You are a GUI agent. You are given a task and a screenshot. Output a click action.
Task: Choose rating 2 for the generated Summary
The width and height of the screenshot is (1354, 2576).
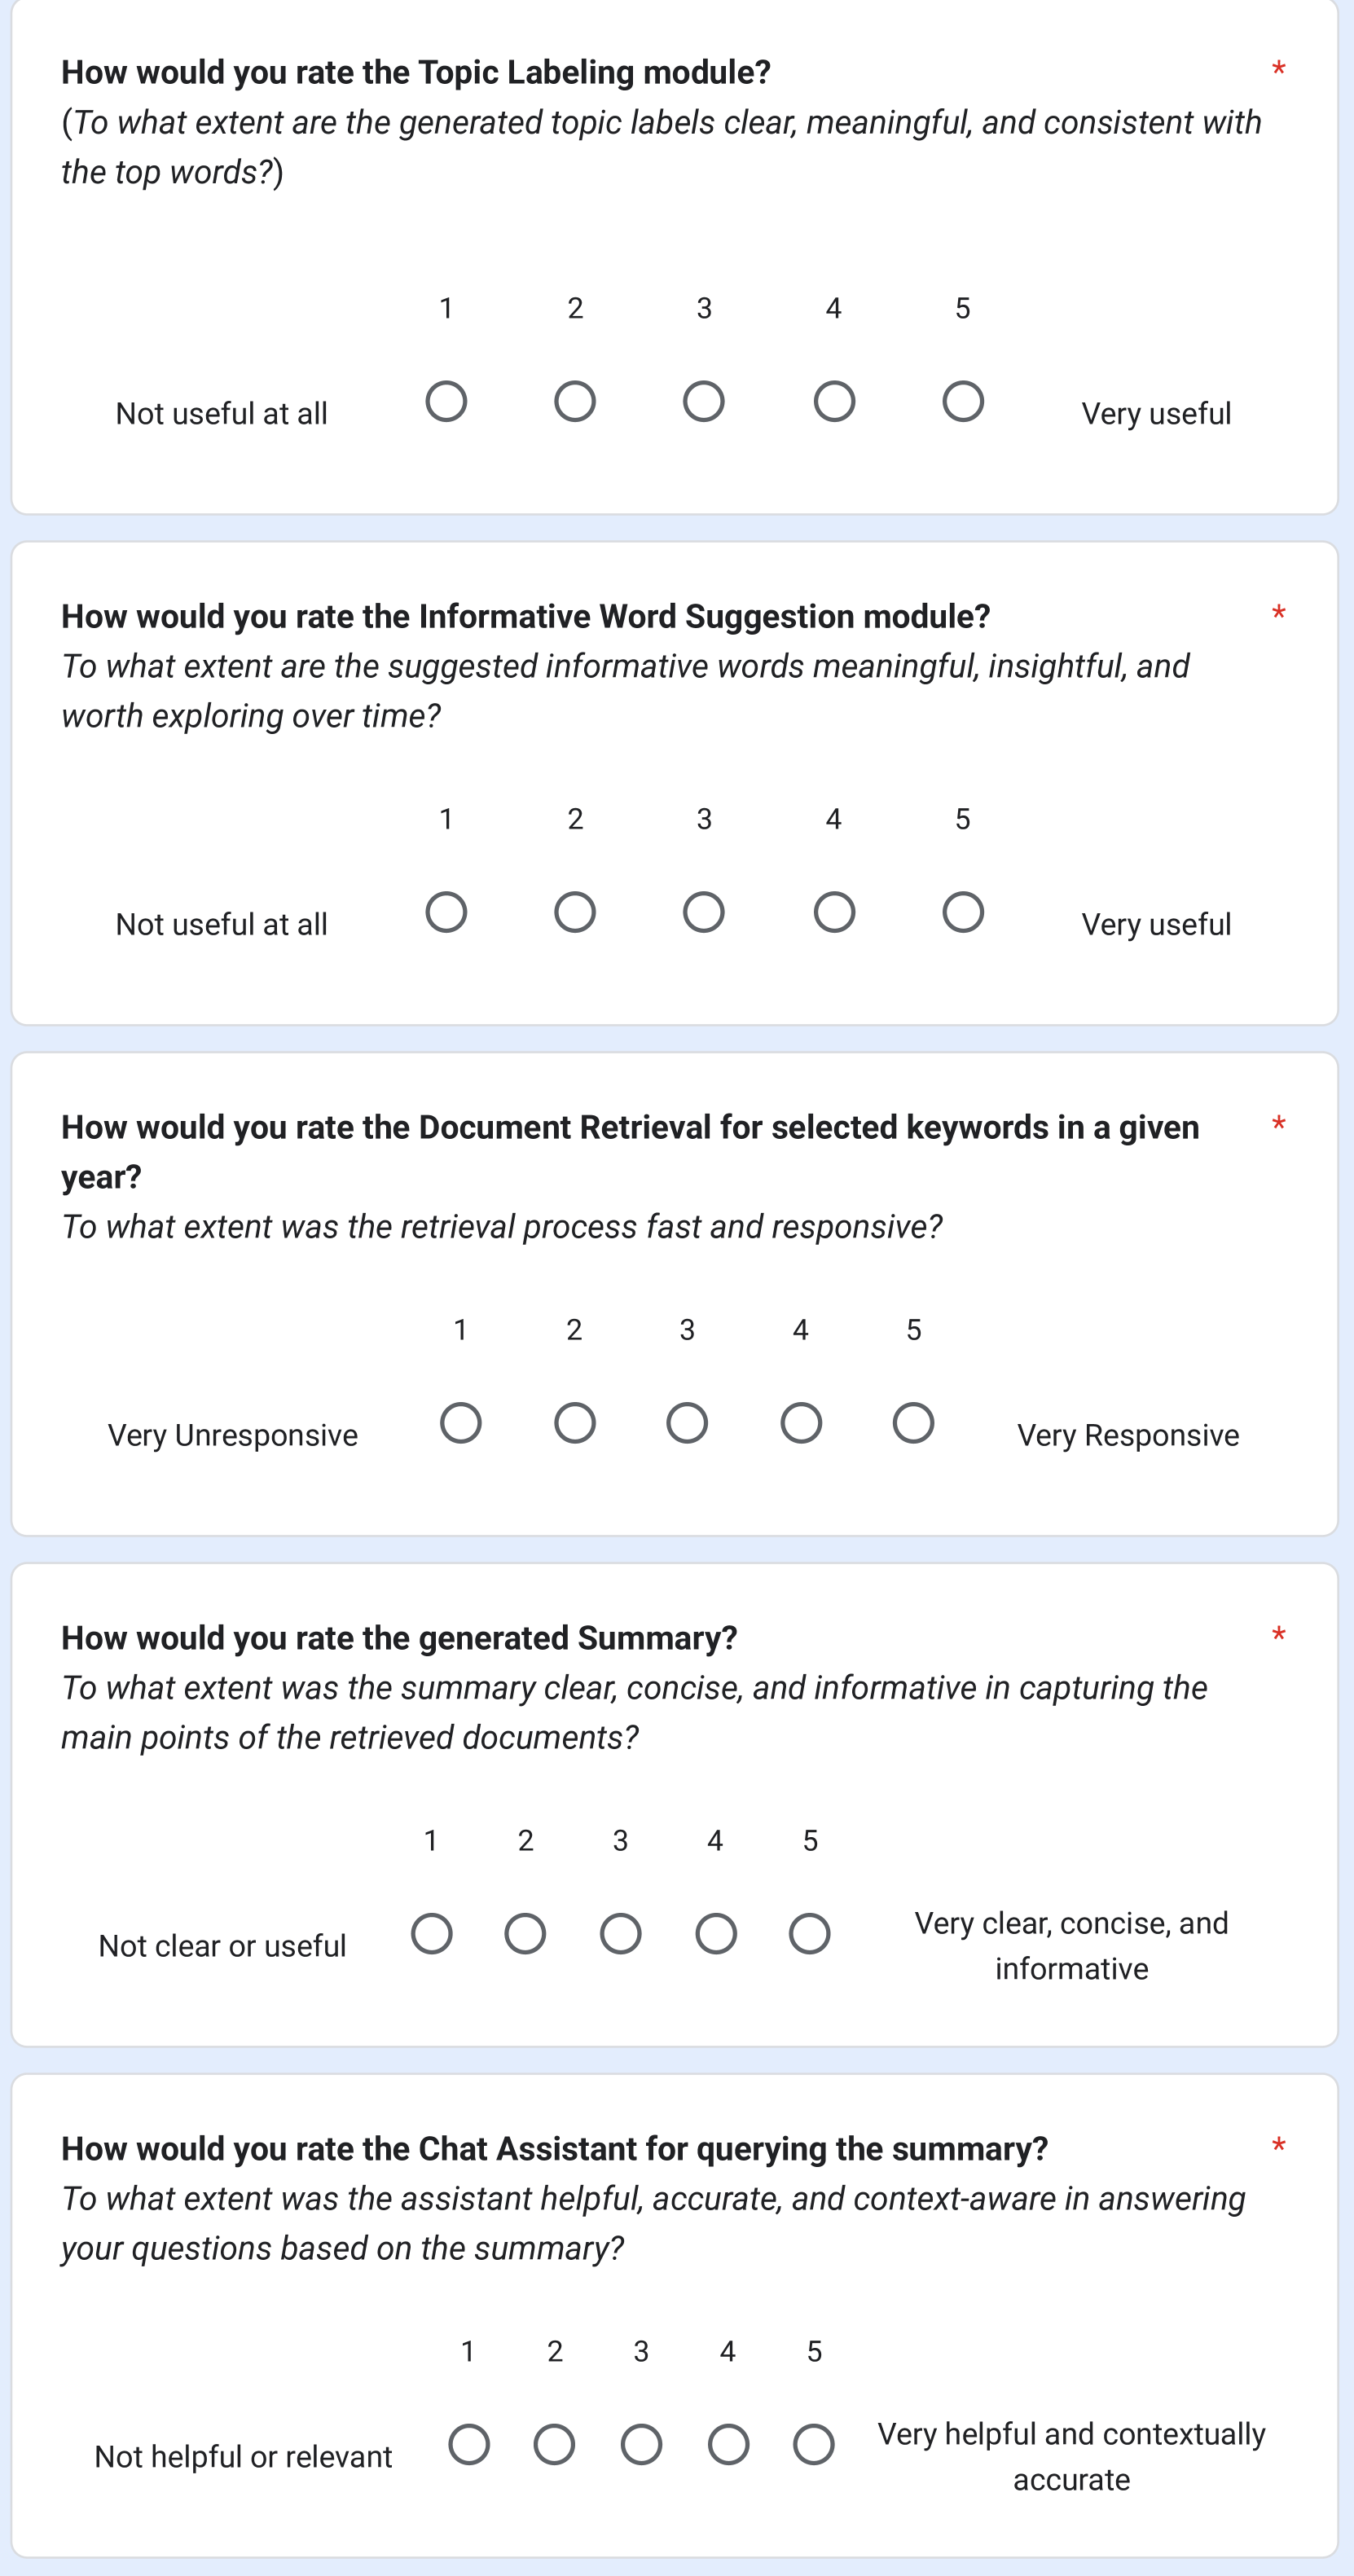[x=525, y=1934]
